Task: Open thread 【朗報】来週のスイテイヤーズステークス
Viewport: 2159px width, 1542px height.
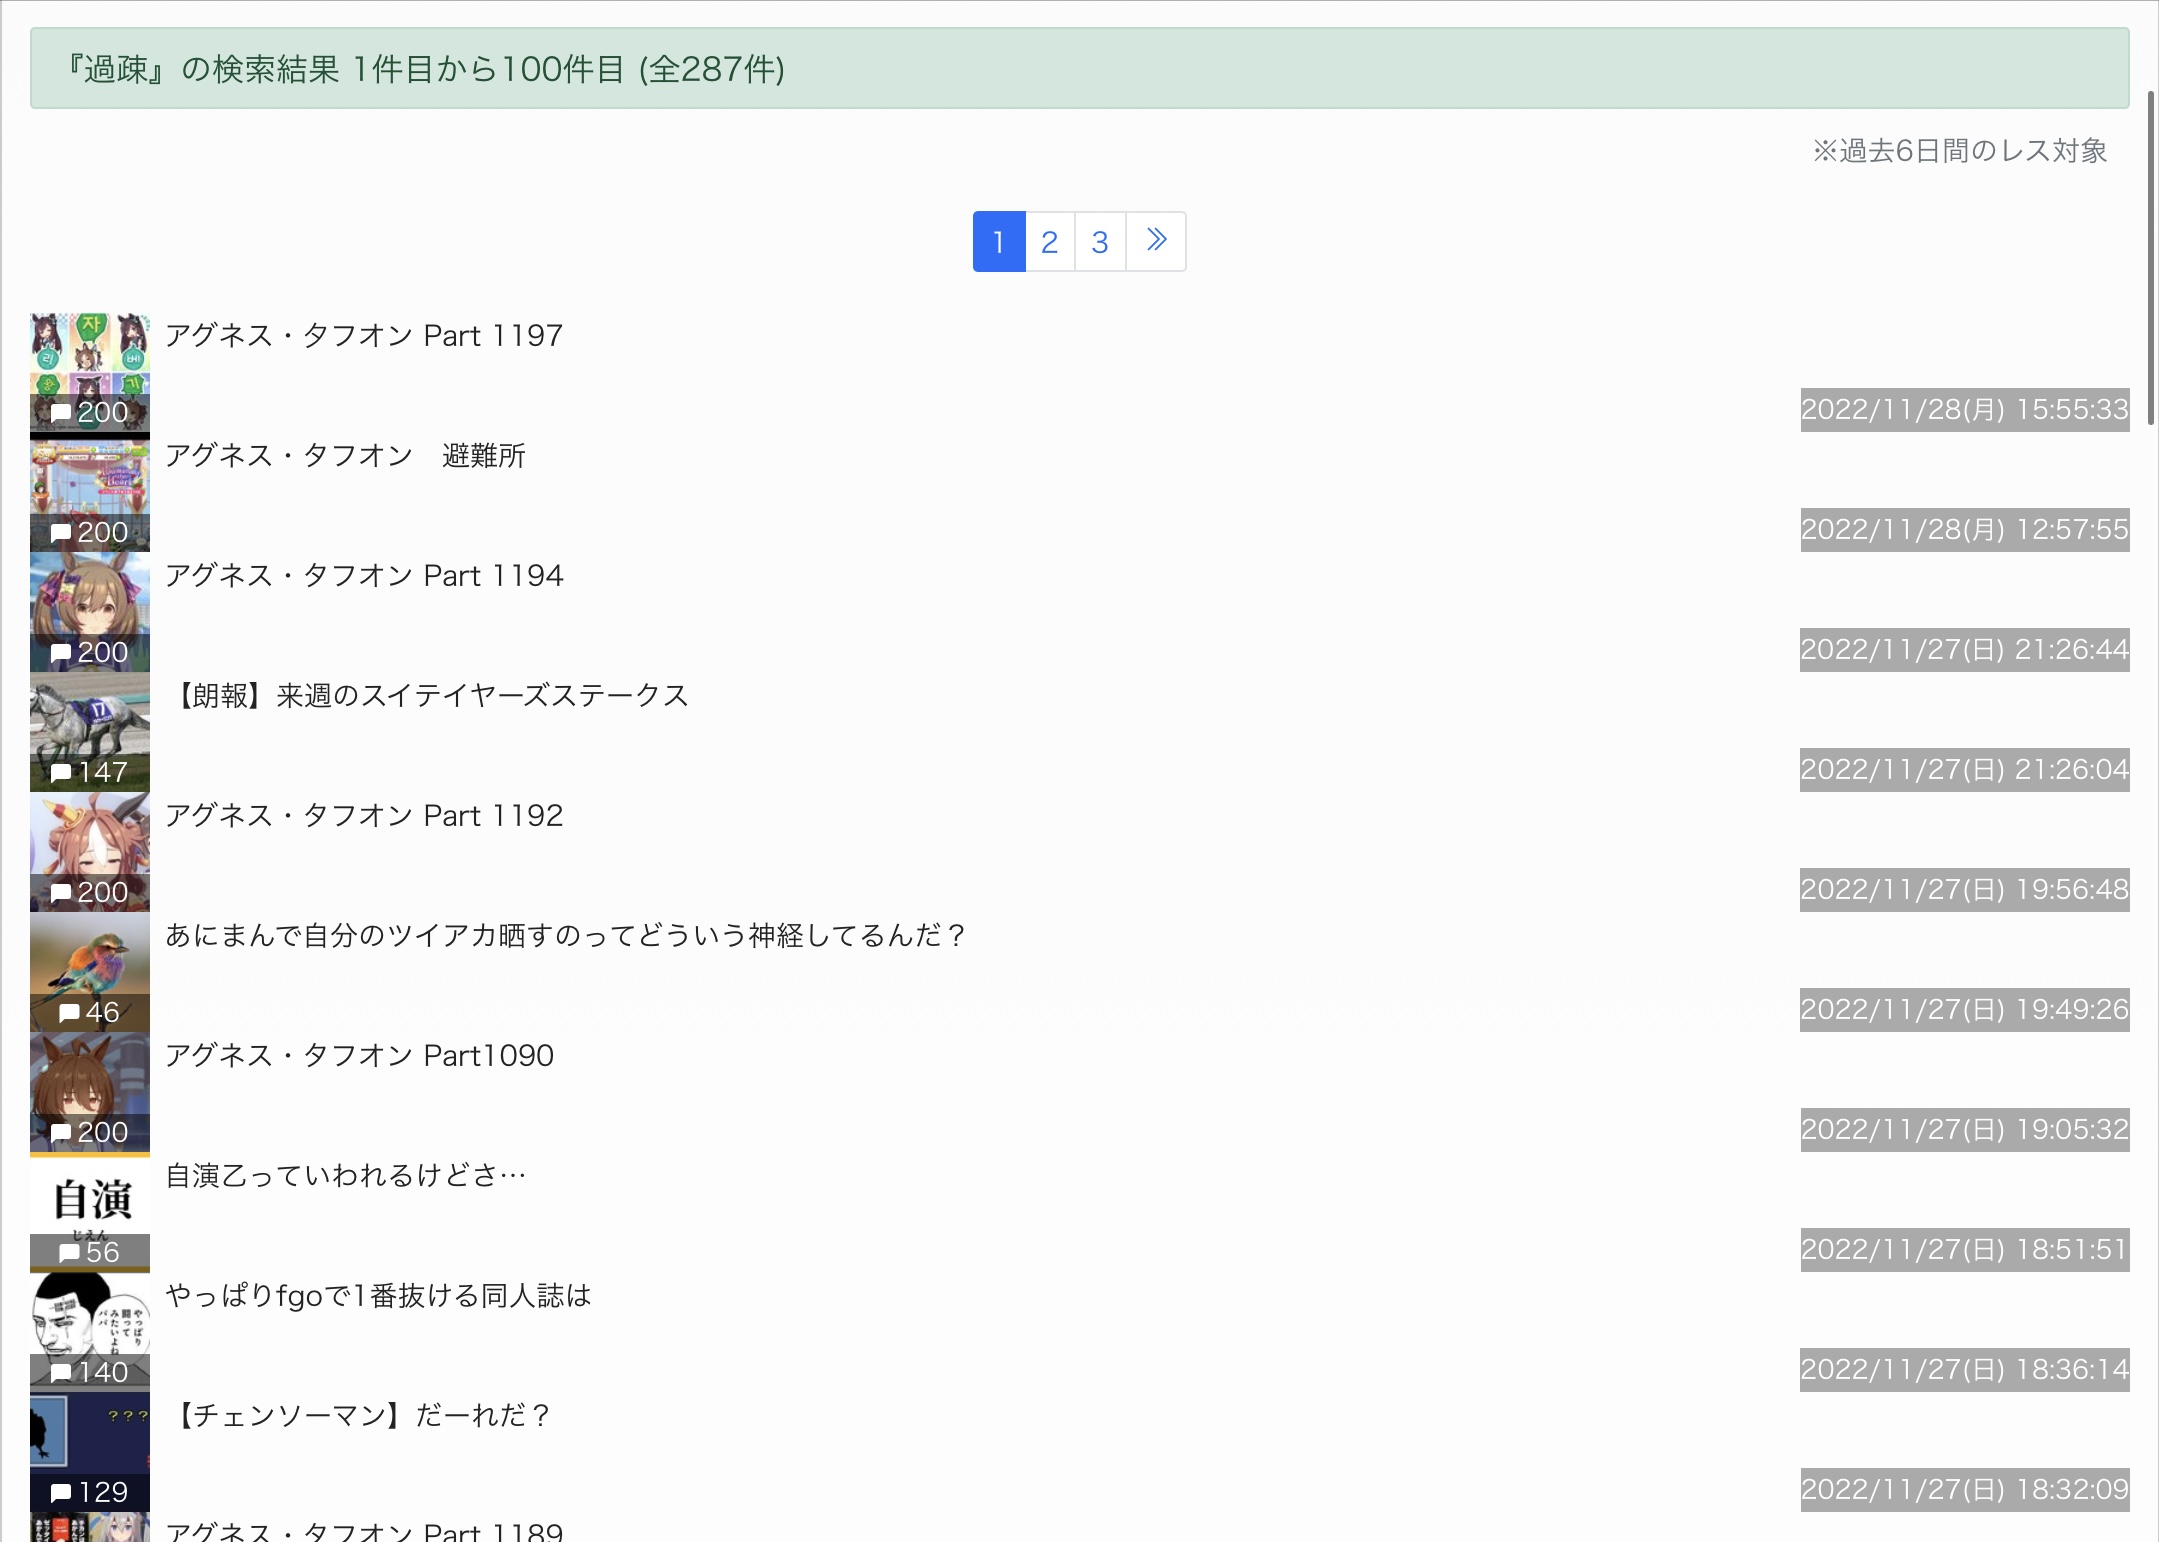Action: click(x=427, y=695)
